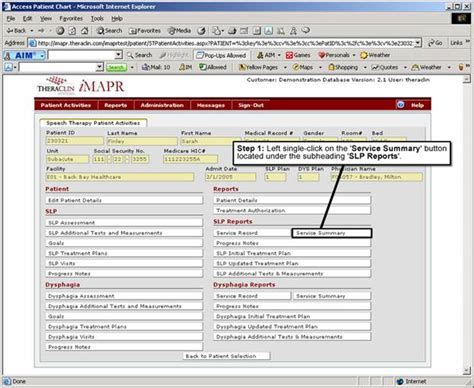Open the IM toolbar button

coord(185,67)
